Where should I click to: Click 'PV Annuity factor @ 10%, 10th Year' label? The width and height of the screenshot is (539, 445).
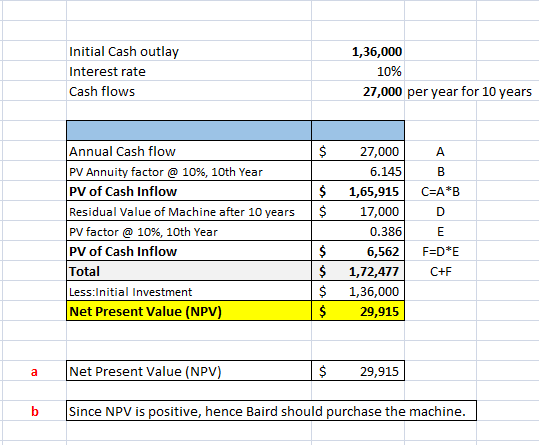166,172
